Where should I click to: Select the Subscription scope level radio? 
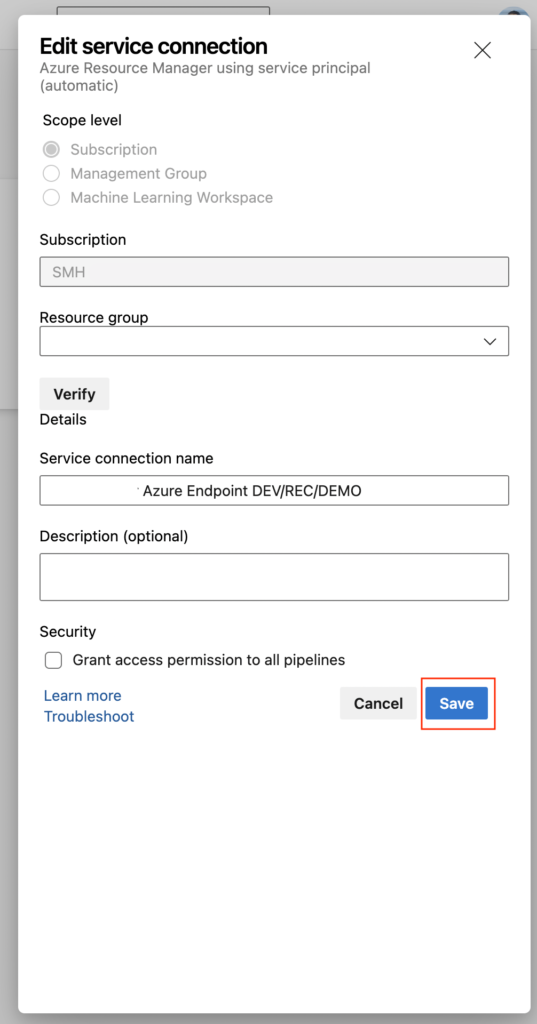51,150
